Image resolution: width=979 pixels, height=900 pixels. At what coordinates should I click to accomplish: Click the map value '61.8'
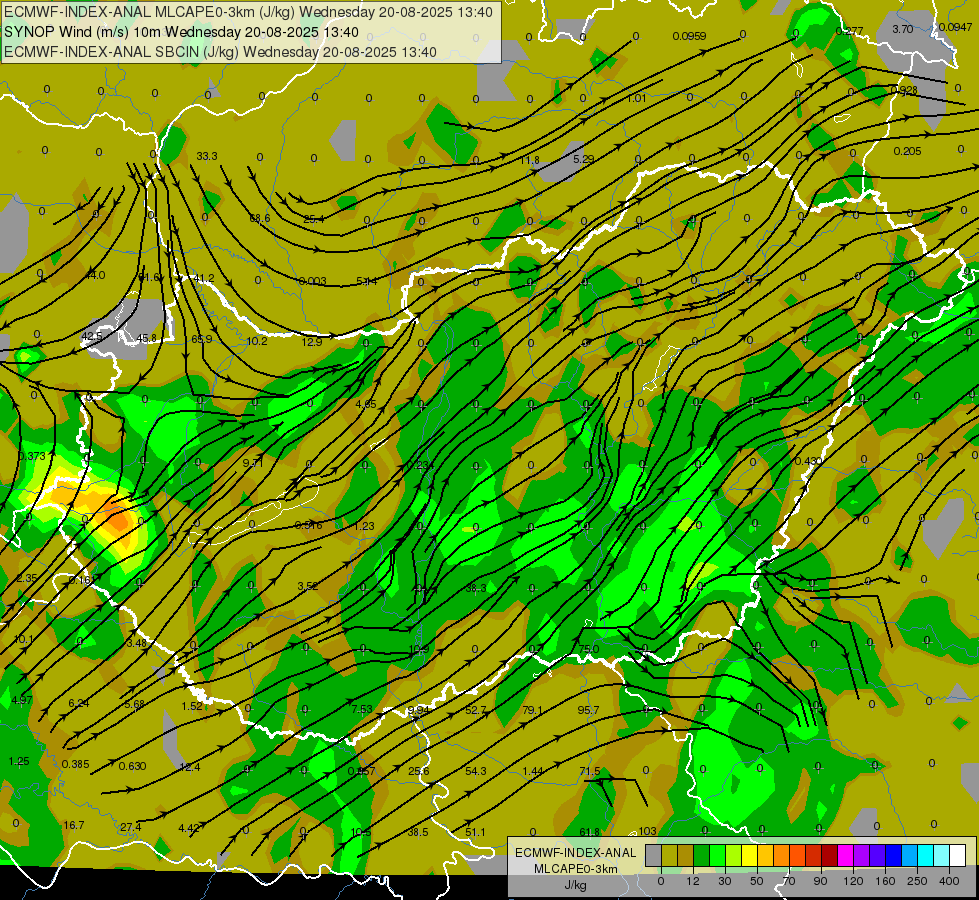[x=589, y=832]
